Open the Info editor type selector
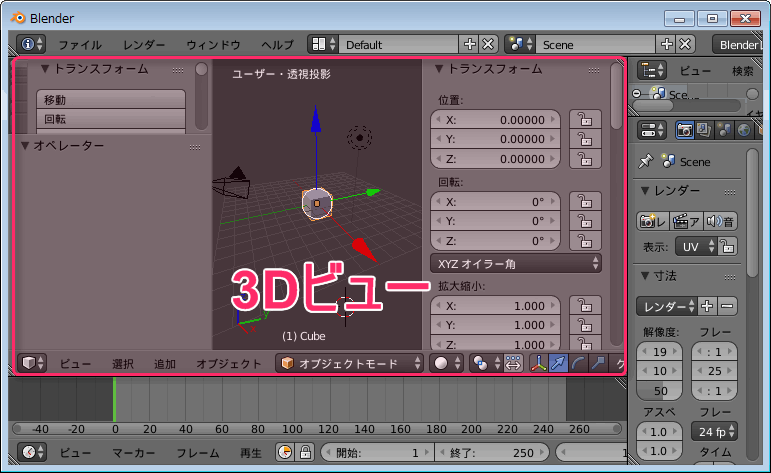The image size is (771, 473). pos(31,44)
